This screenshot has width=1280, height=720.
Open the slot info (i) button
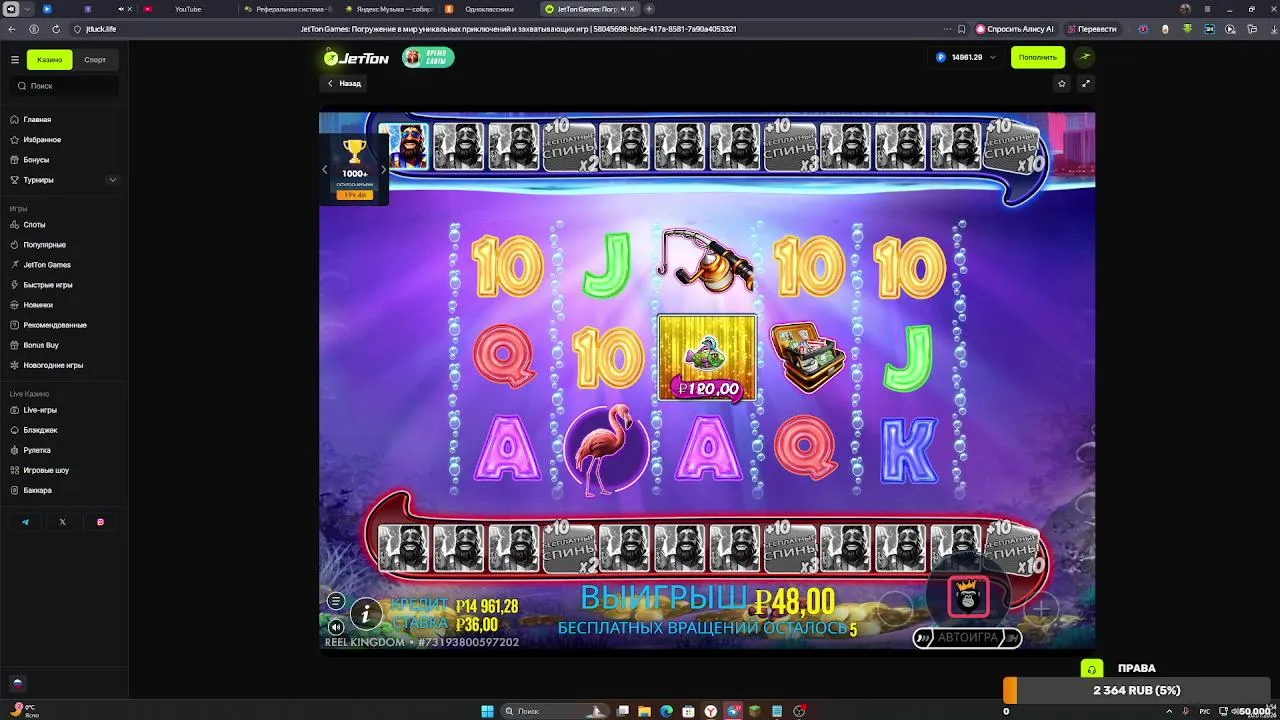366,614
